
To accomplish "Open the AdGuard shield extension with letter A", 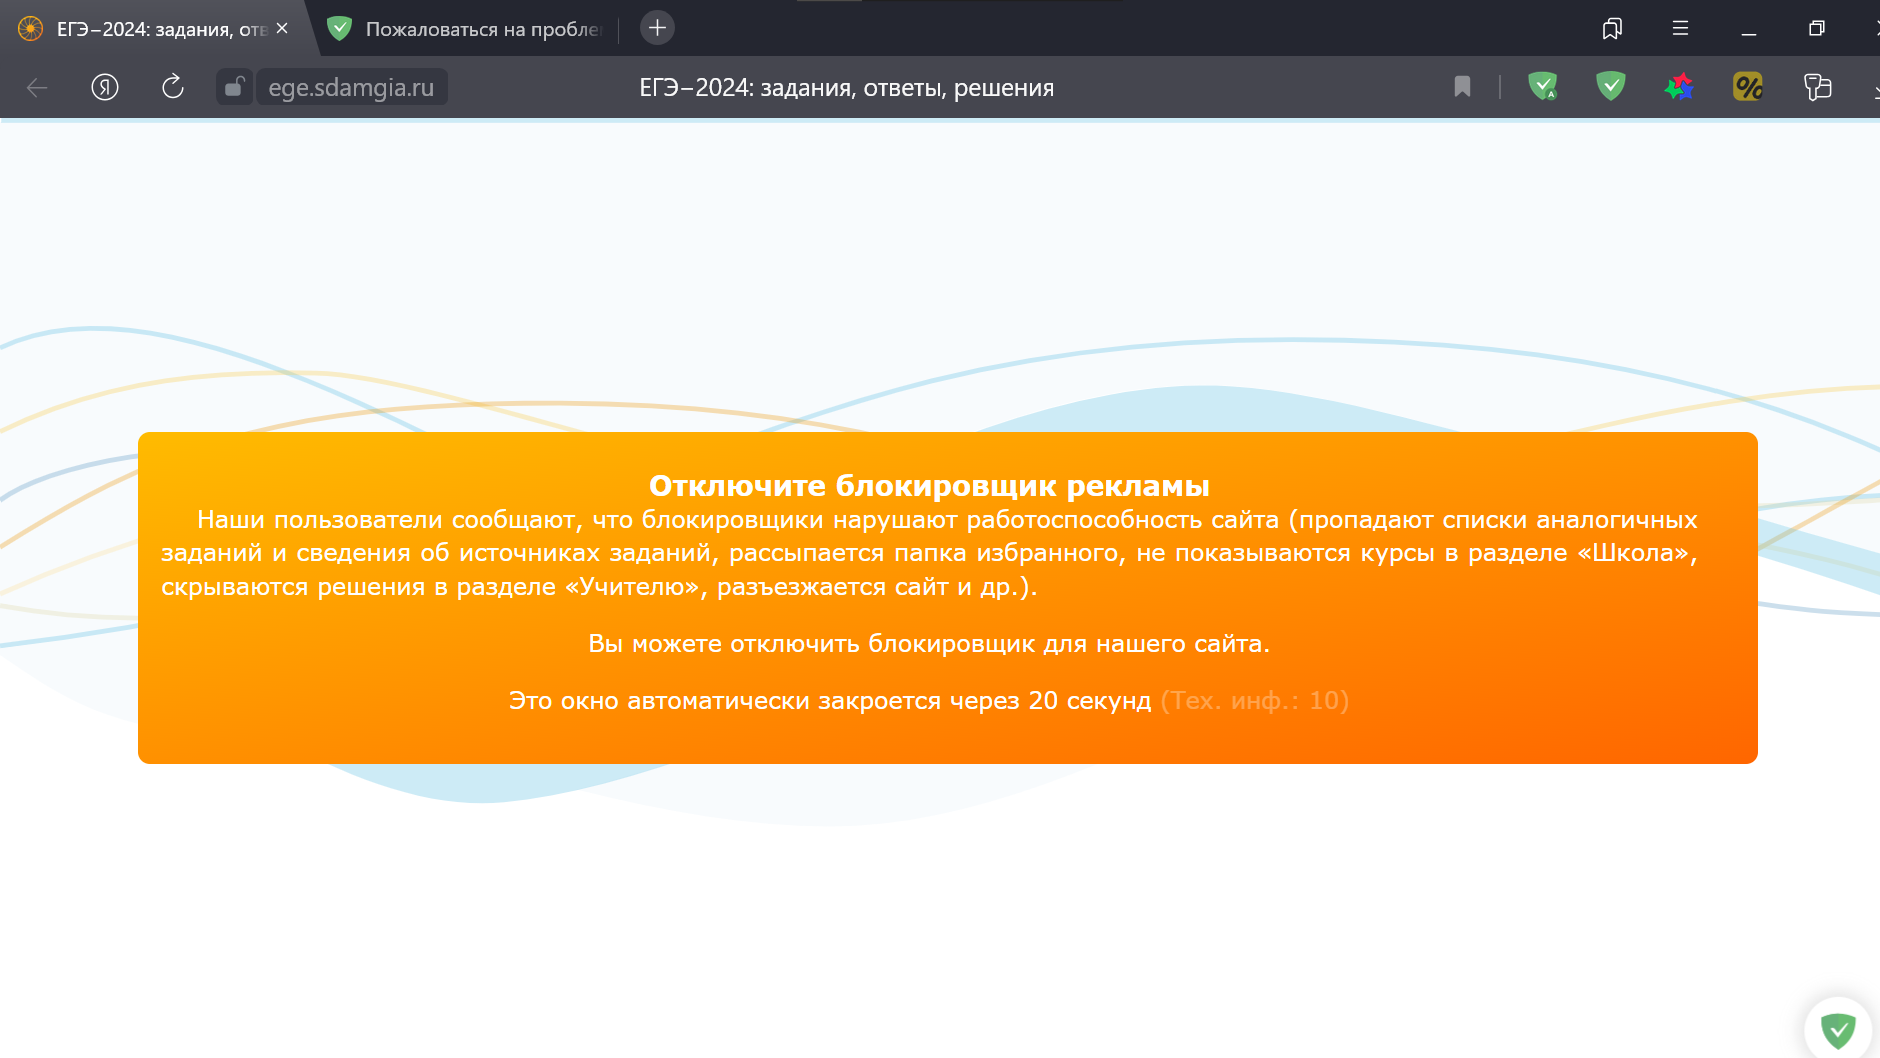I will (x=1542, y=87).
